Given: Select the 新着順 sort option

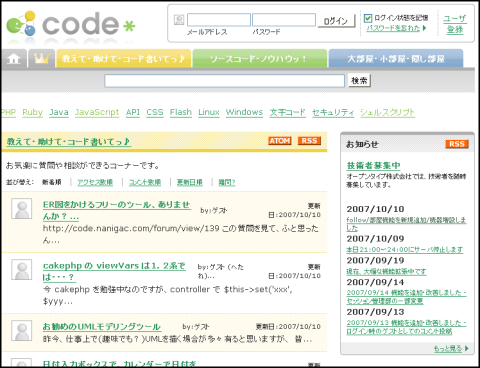Looking at the screenshot, I should 51,182.
